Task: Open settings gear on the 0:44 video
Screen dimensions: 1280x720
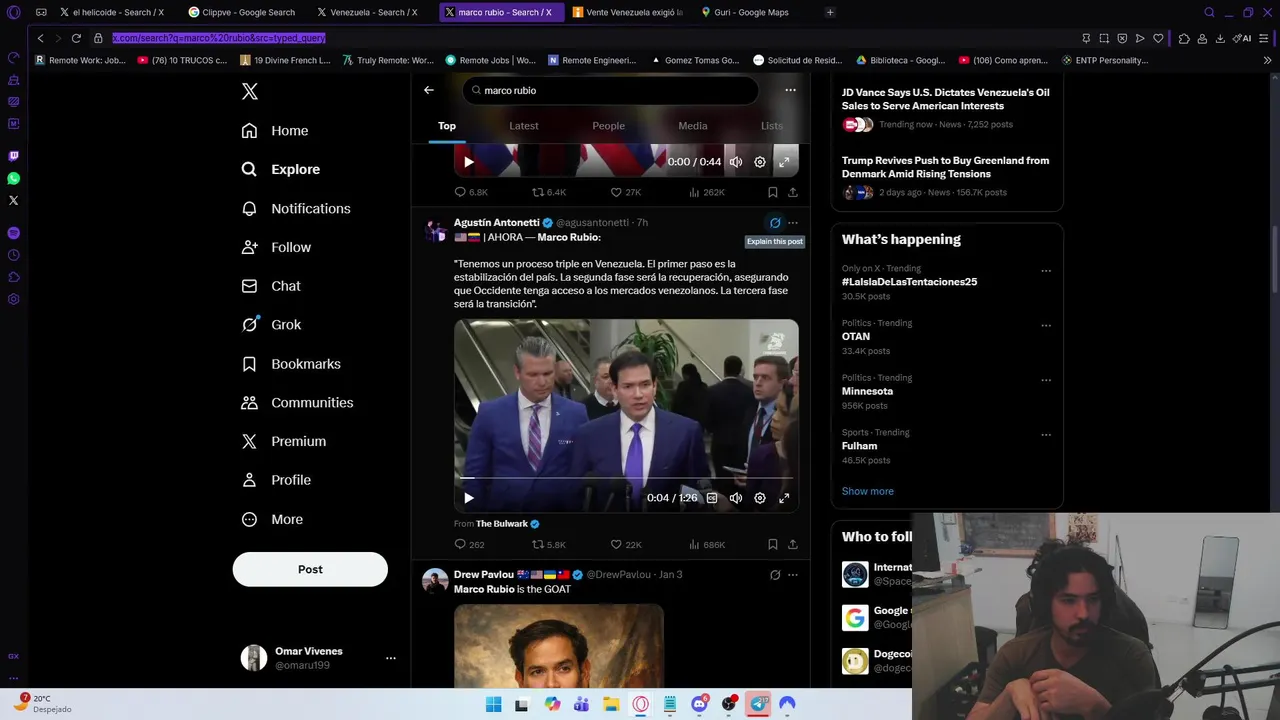Action: (760, 162)
